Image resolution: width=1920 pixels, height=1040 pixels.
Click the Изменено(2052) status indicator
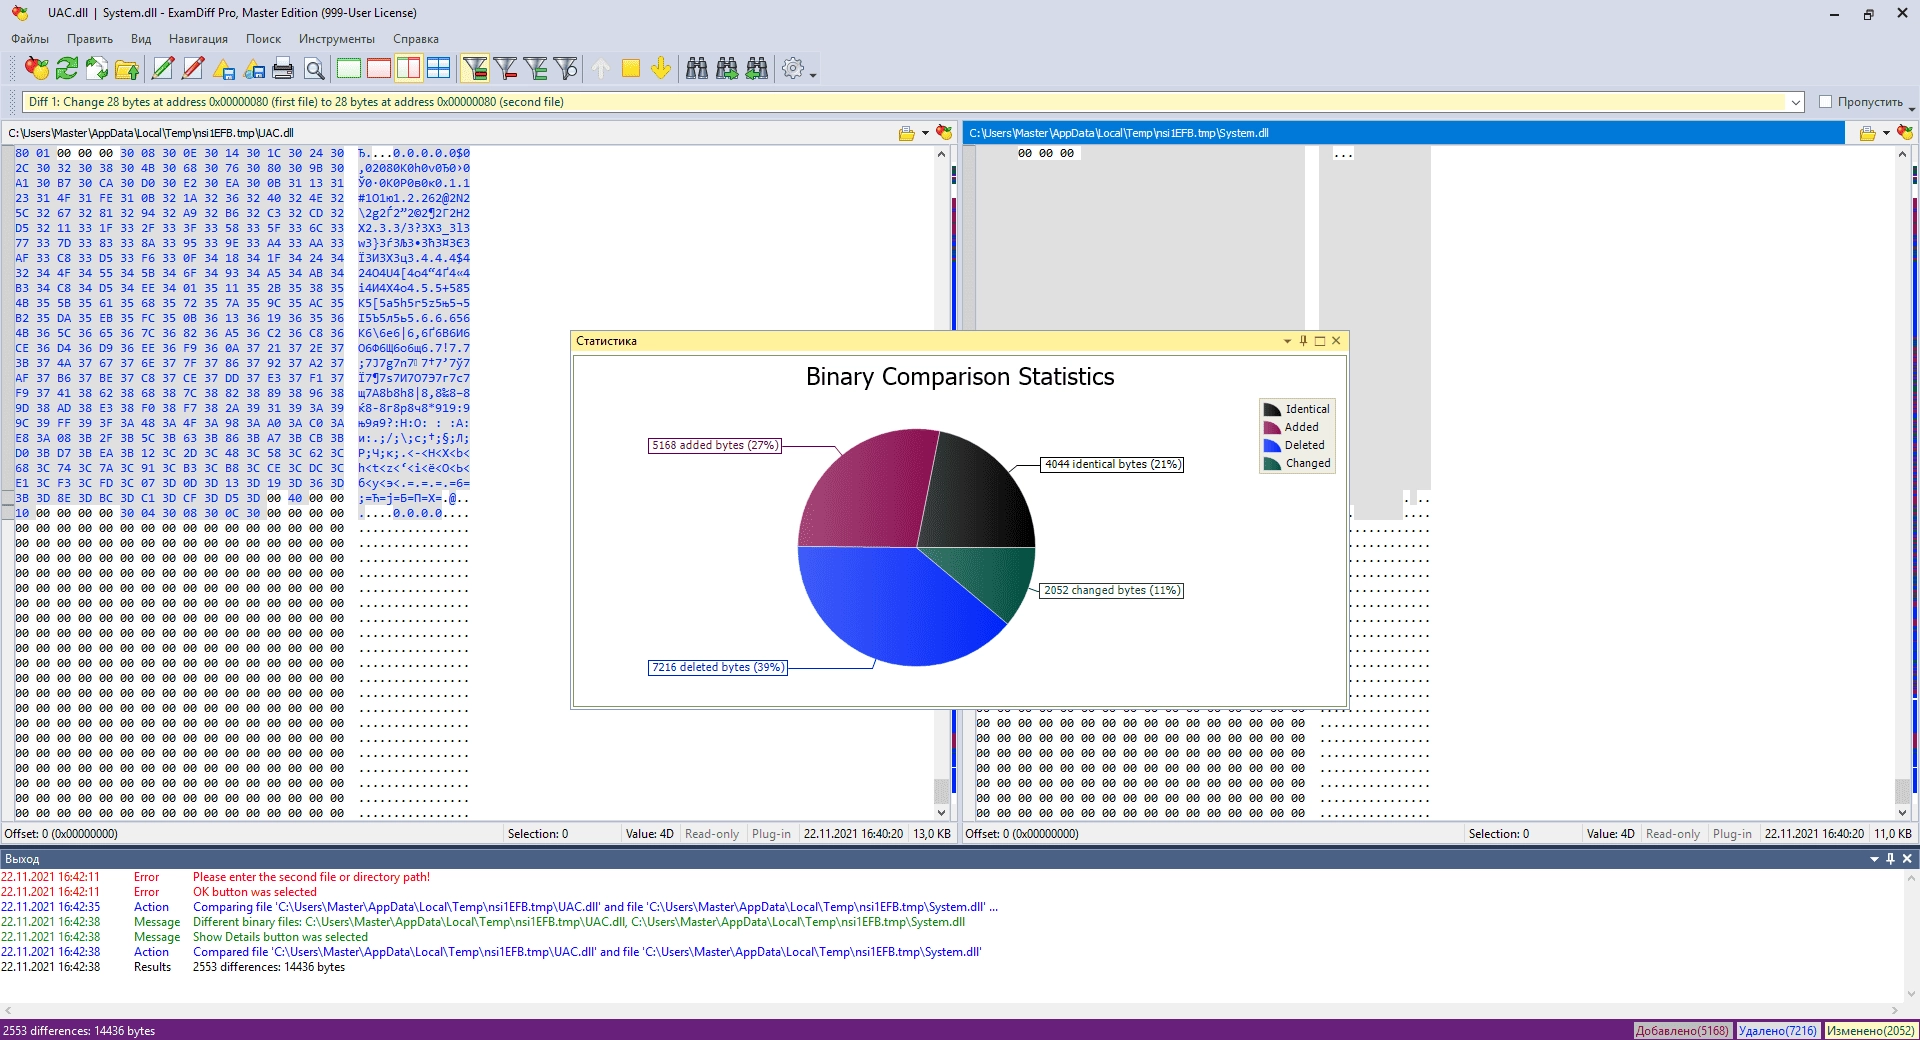1870,1030
